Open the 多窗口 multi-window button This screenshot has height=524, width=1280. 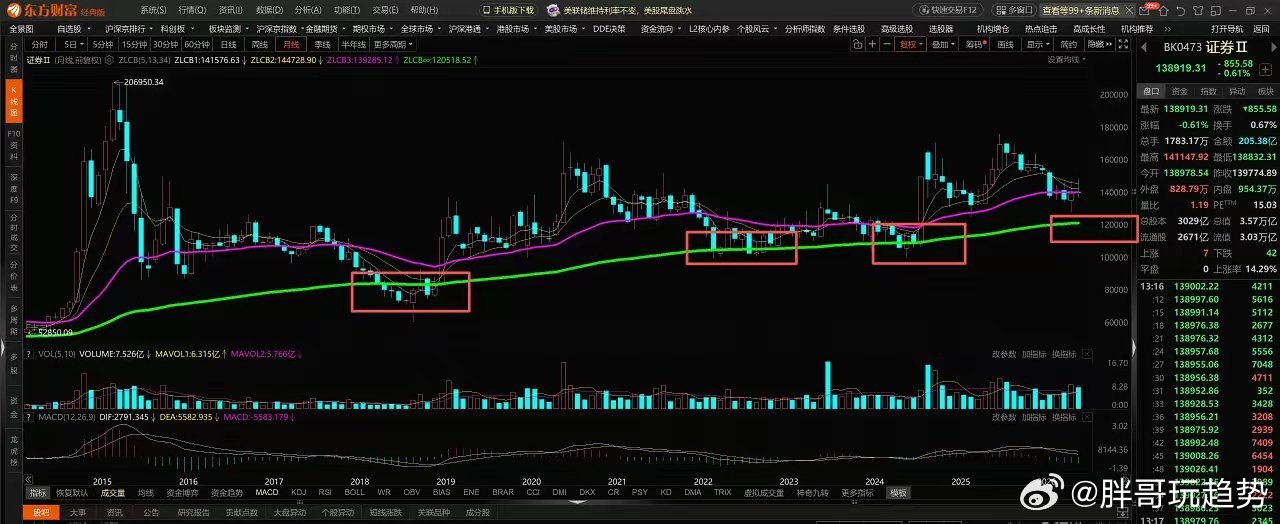coord(1013,9)
